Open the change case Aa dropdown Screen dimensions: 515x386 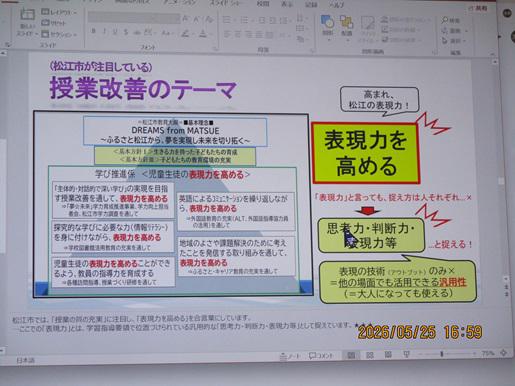(x=166, y=33)
